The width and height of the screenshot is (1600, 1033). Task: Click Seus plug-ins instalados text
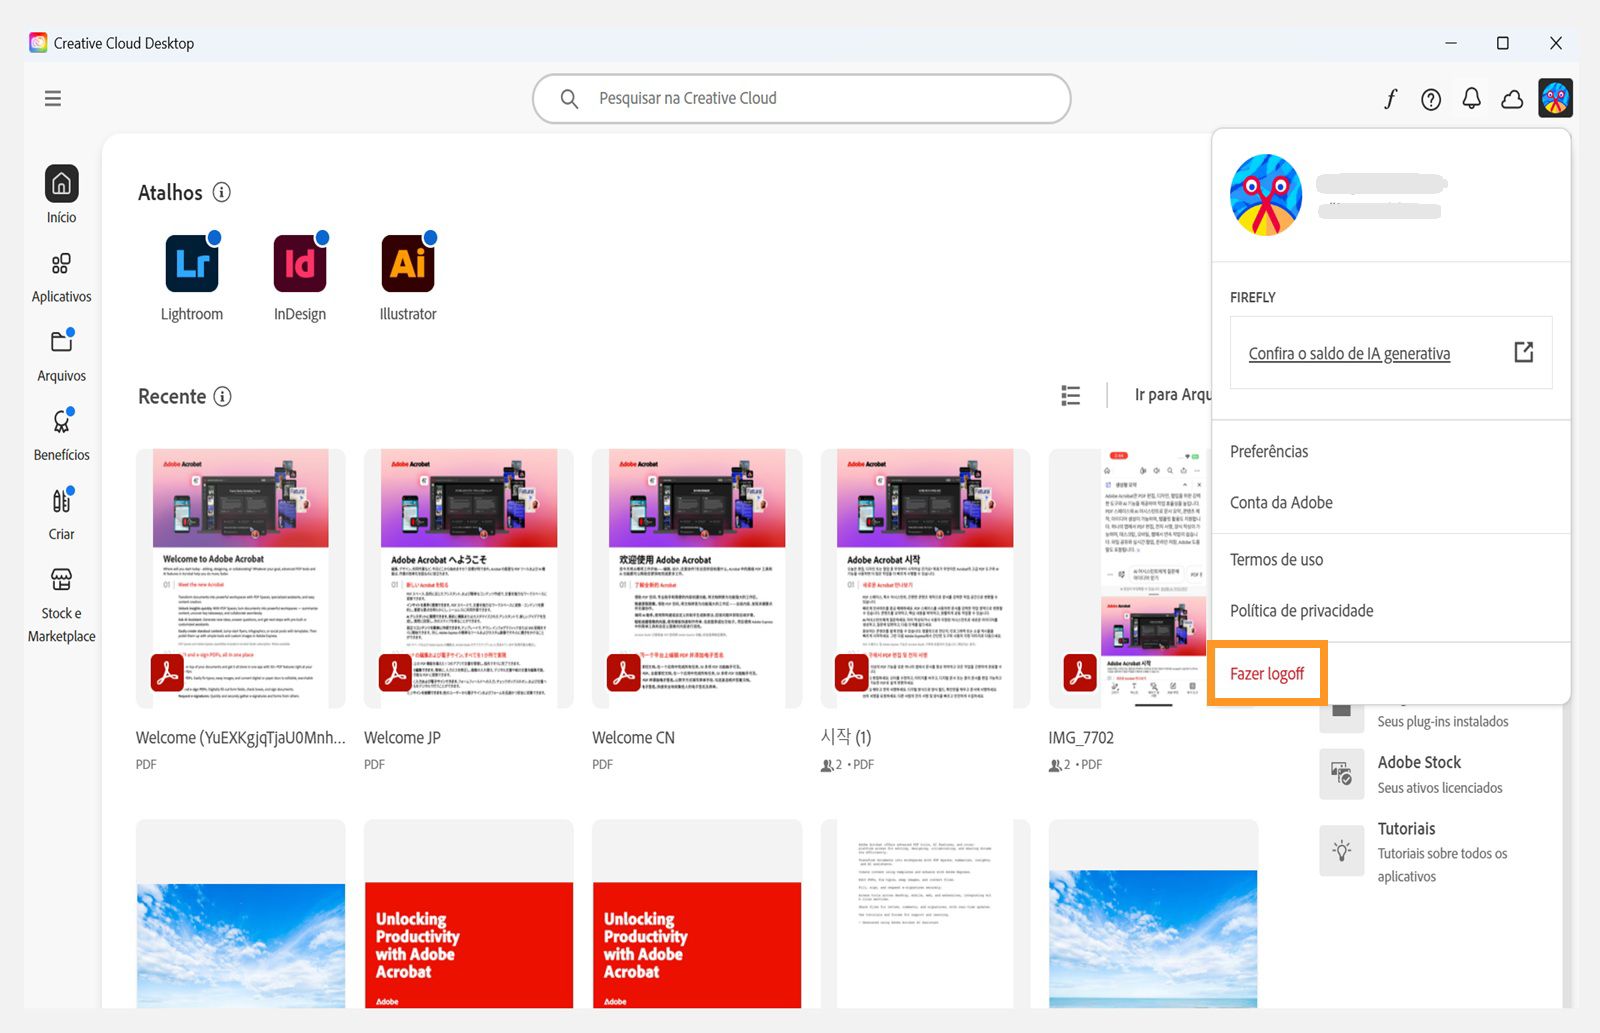click(x=1443, y=722)
